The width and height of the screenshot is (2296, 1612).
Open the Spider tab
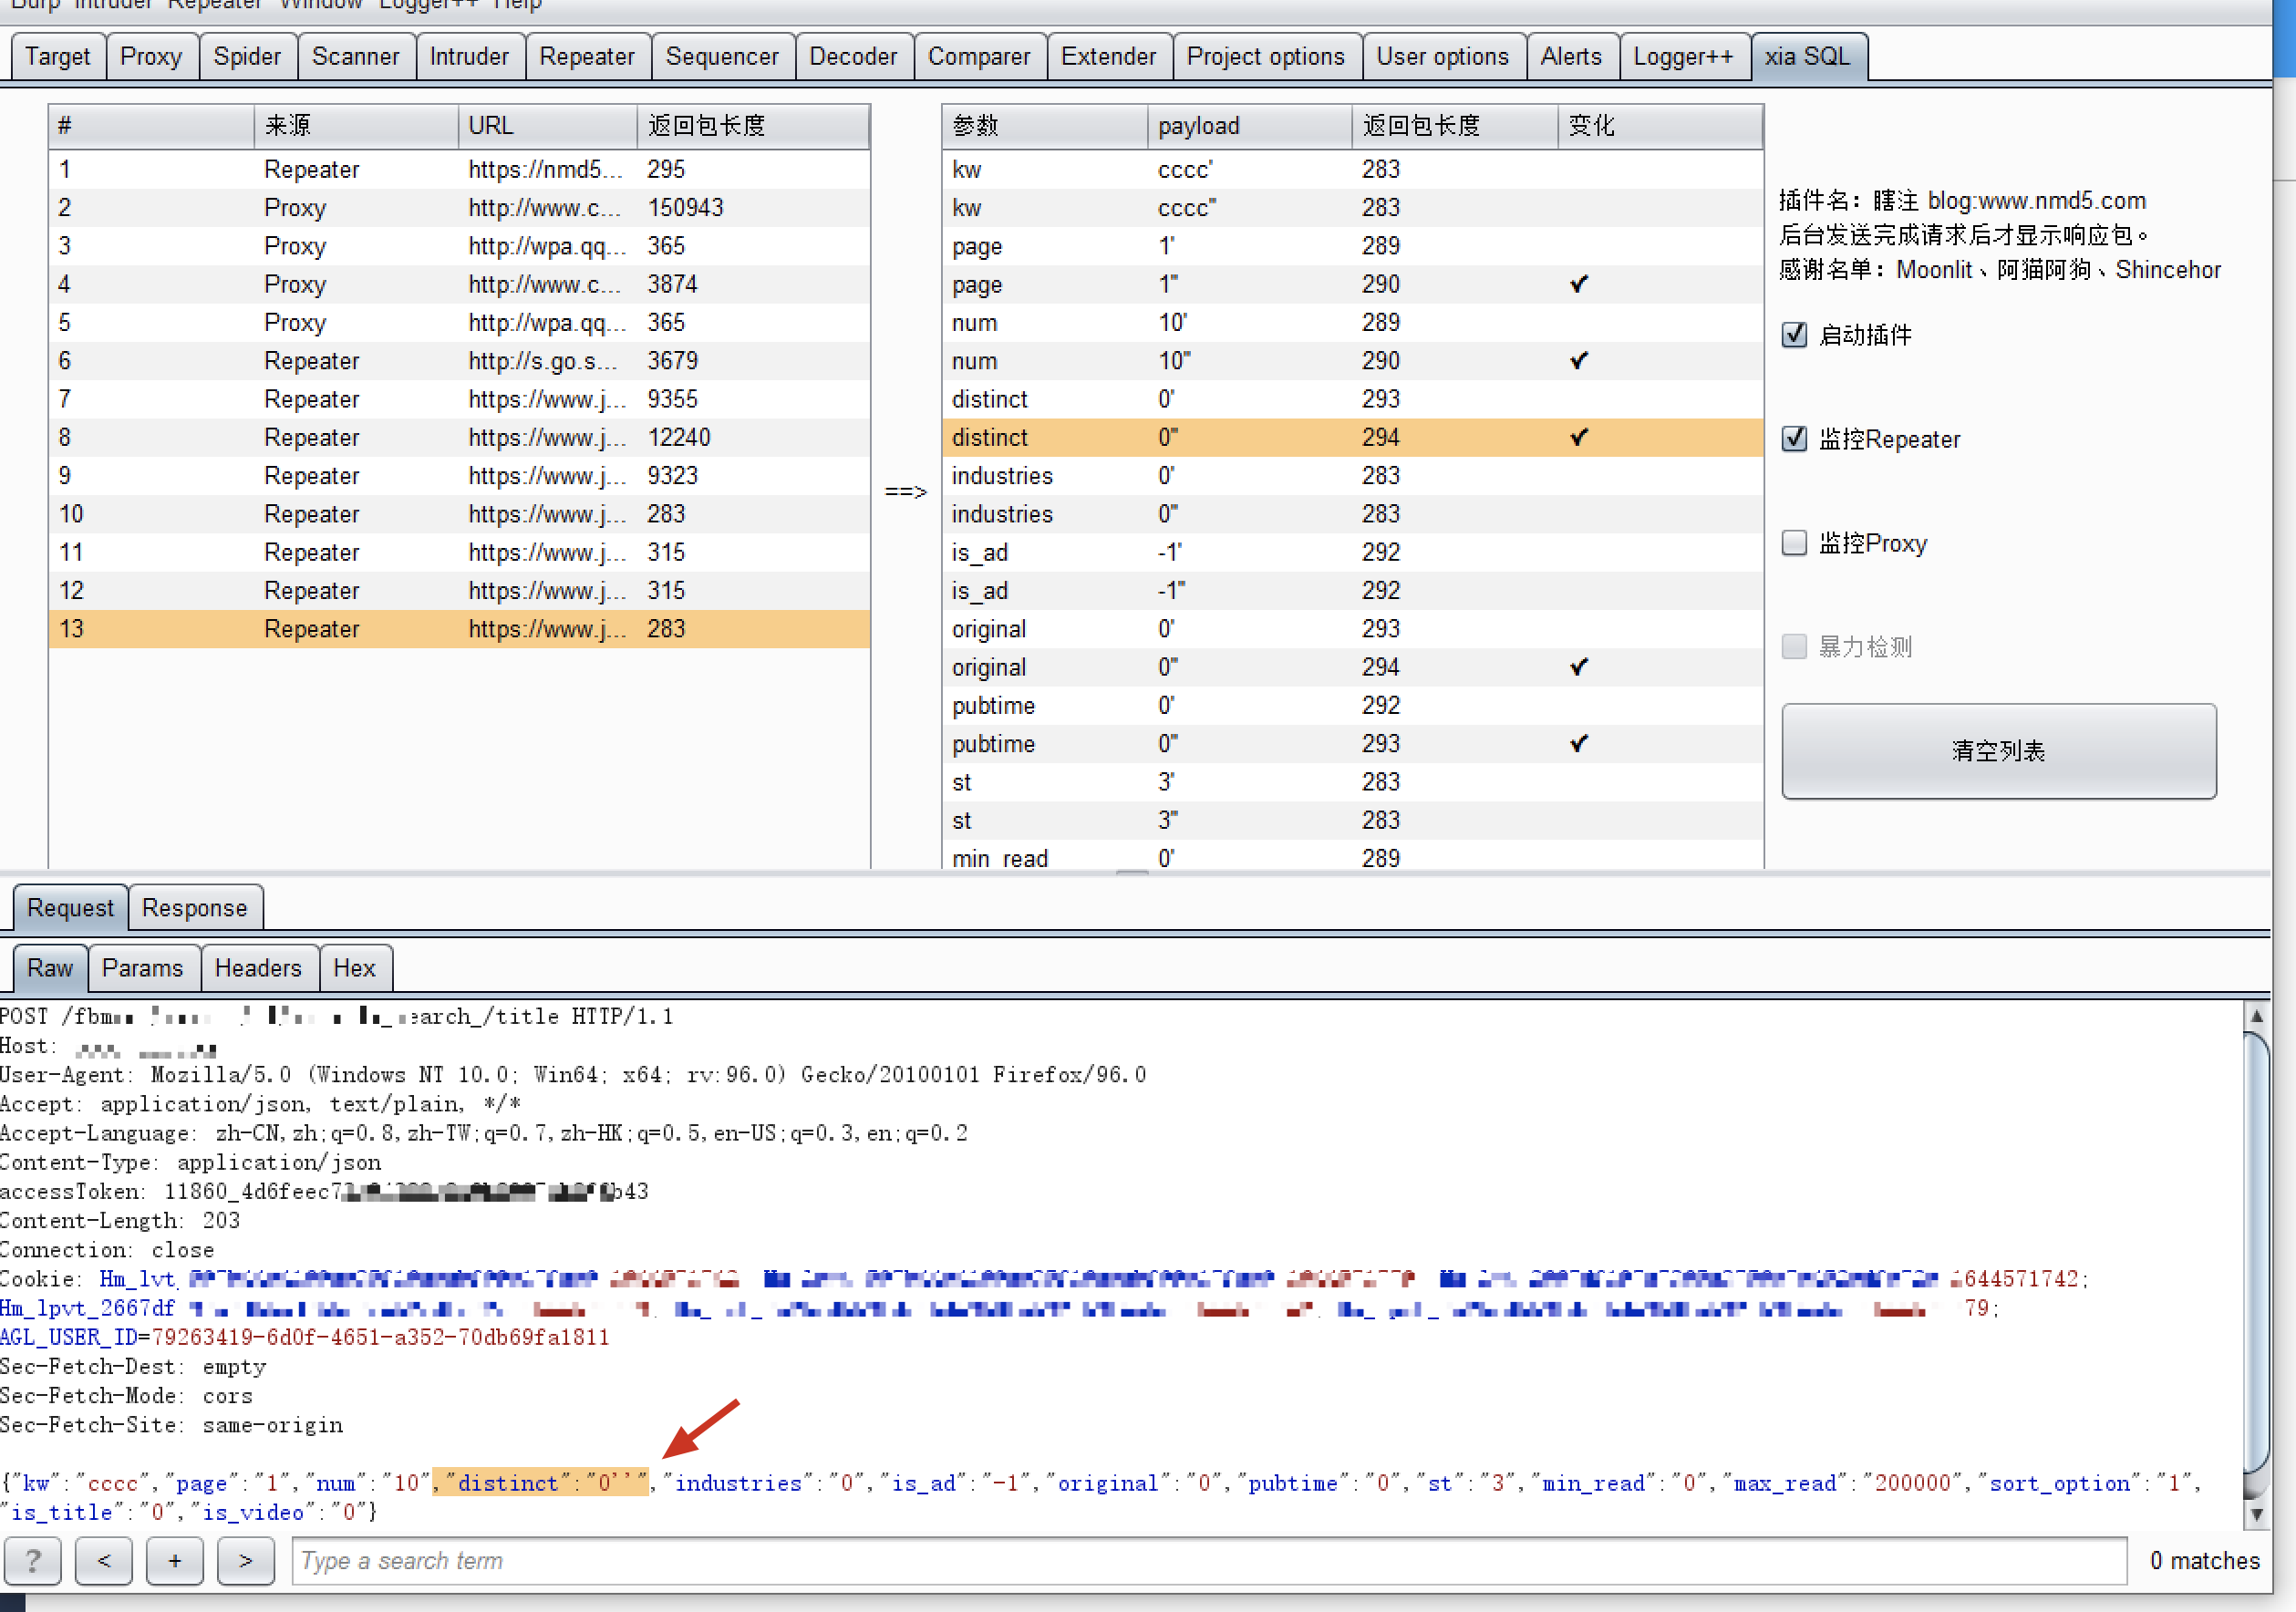247,57
